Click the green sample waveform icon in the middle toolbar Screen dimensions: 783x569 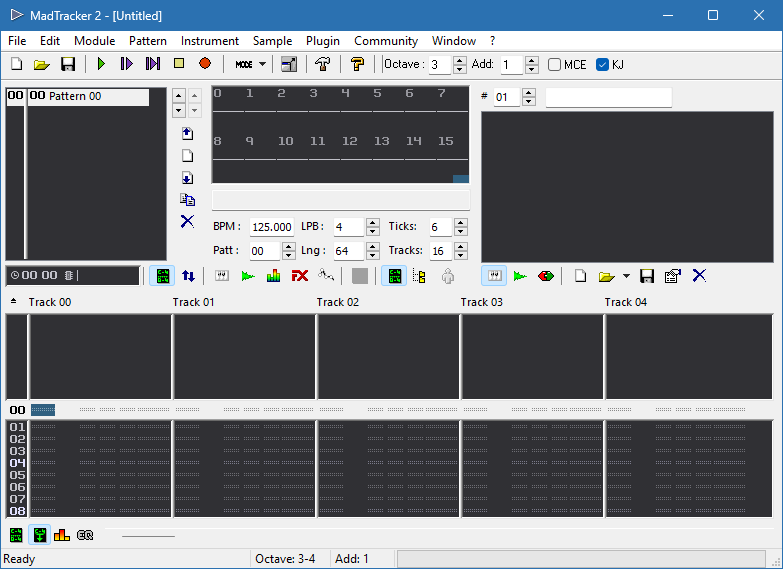[x=248, y=276]
